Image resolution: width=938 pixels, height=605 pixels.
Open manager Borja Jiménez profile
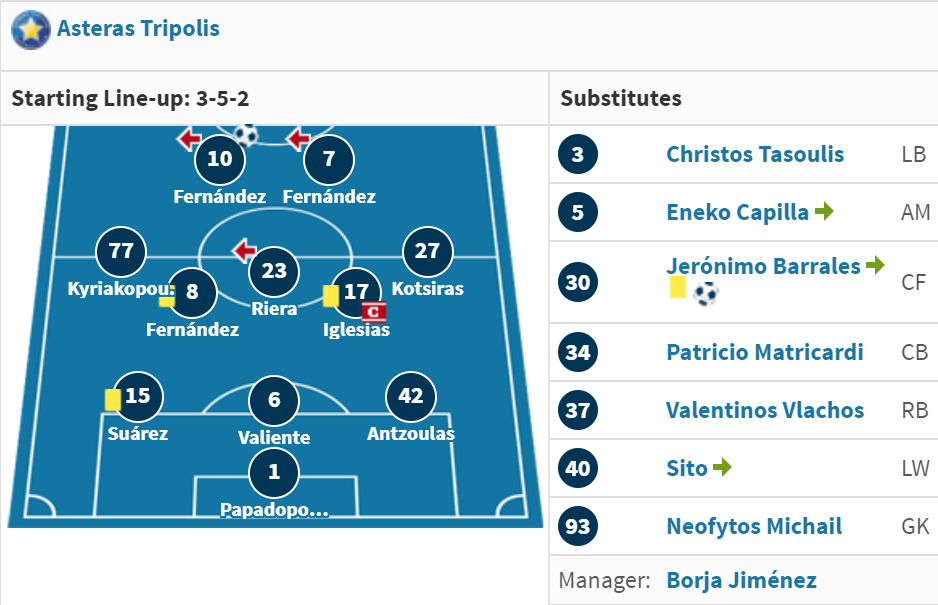pos(741,580)
